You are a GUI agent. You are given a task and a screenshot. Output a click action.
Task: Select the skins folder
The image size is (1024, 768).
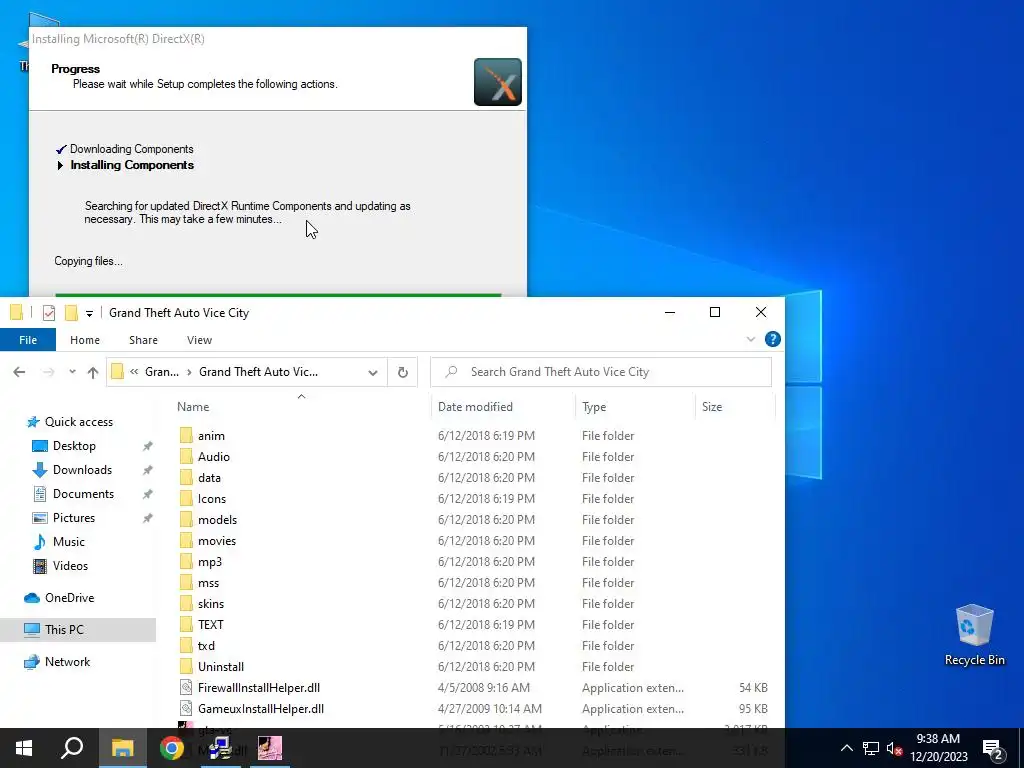pos(210,603)
